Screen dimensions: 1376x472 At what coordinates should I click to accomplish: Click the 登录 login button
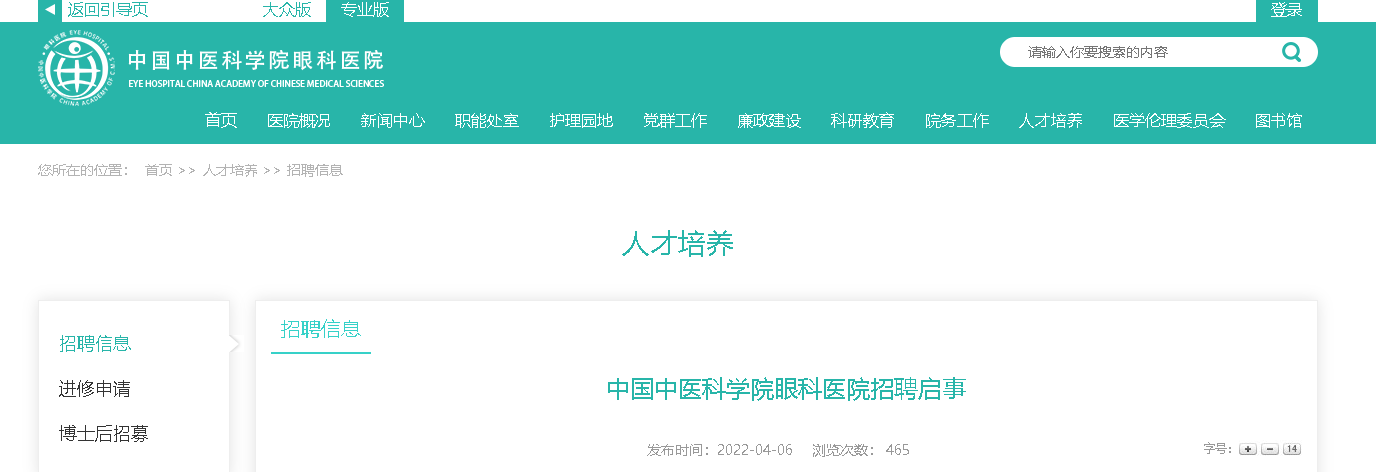pos(1286,10)
